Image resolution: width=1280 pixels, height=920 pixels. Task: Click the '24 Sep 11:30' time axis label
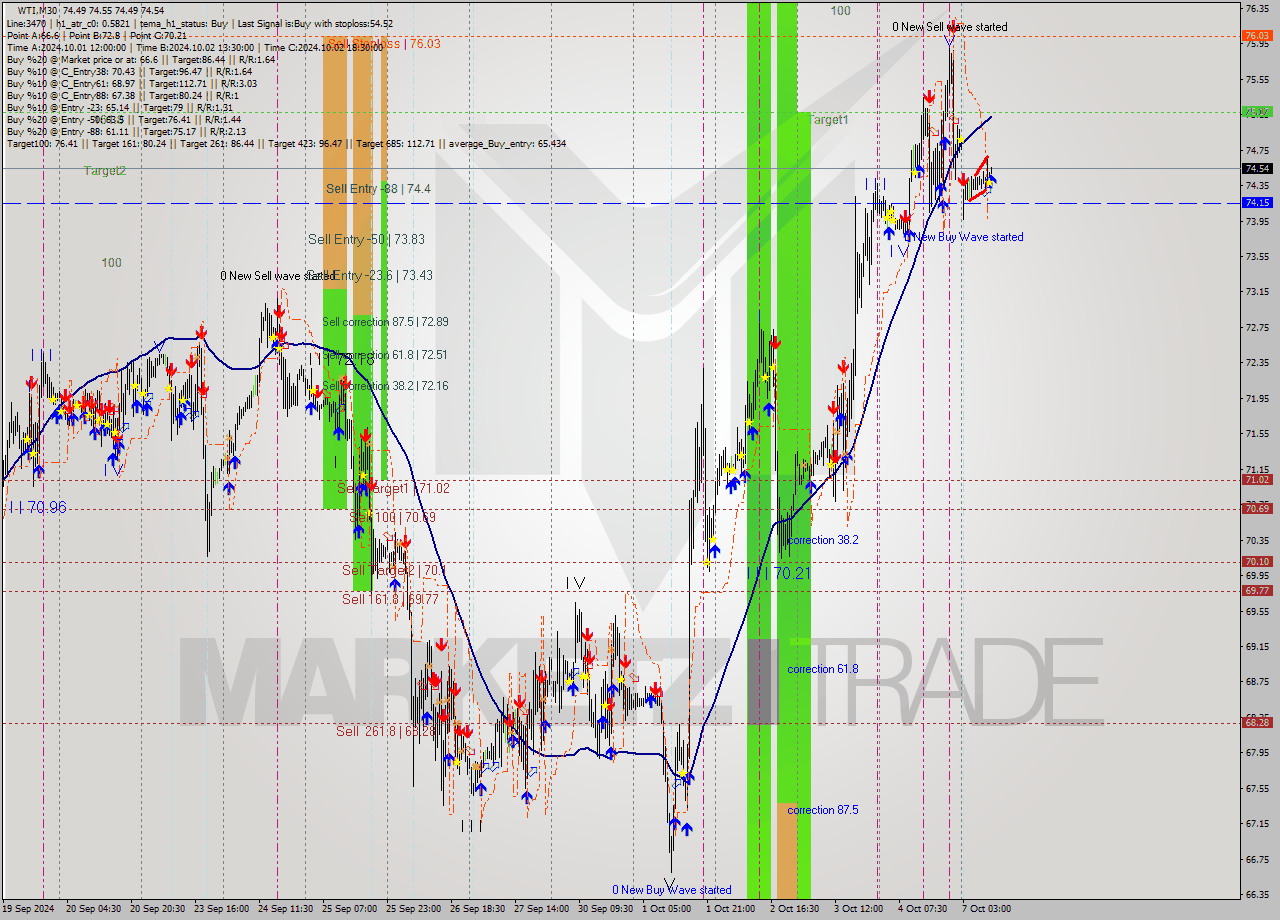[286, 909]
